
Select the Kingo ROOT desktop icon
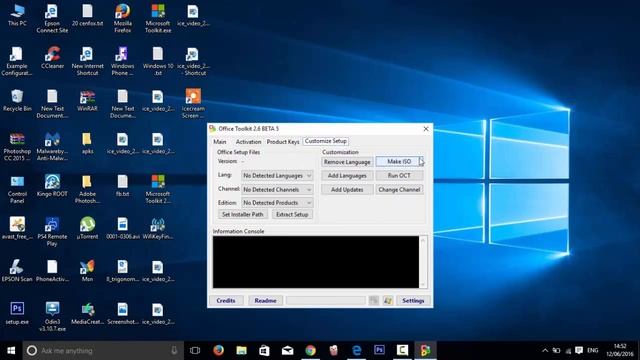52,186
